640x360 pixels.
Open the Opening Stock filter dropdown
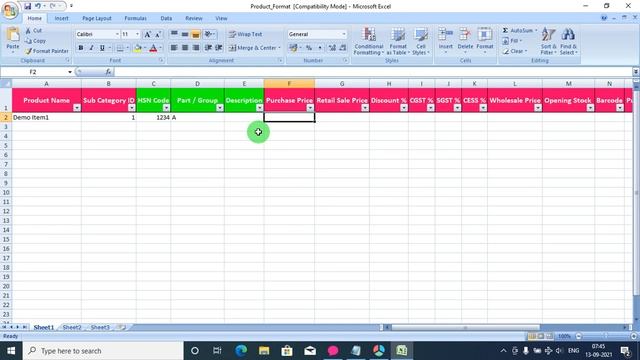point(590,108)
